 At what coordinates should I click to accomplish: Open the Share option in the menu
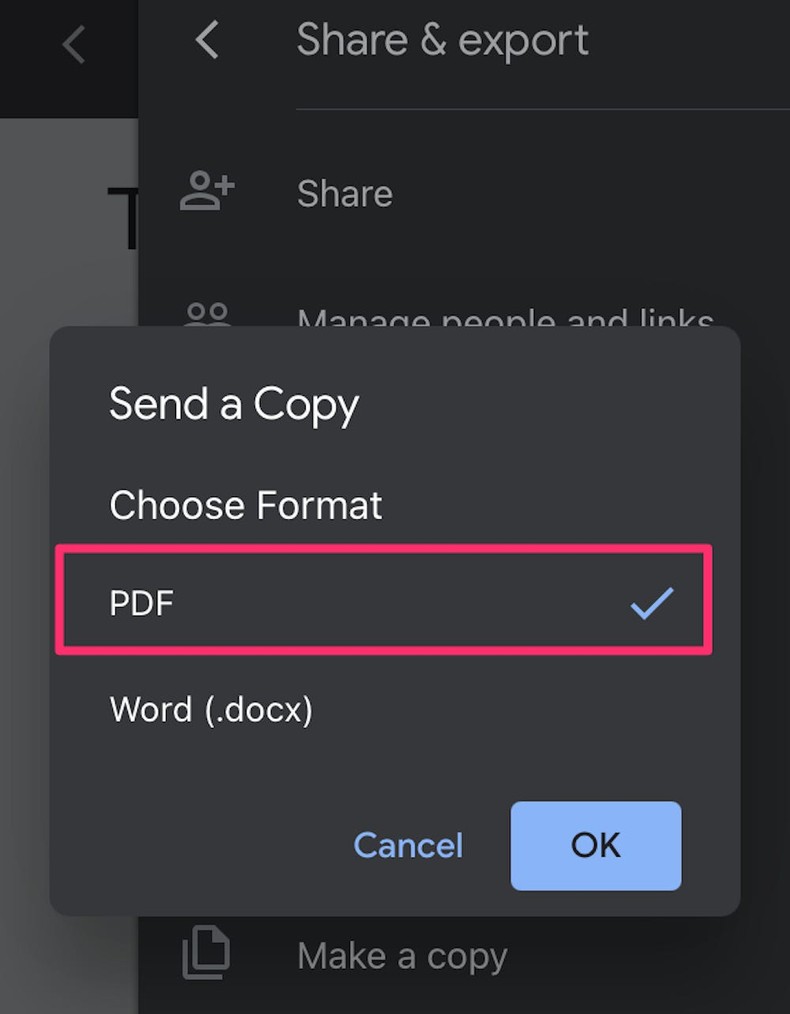tap(344, 194)
